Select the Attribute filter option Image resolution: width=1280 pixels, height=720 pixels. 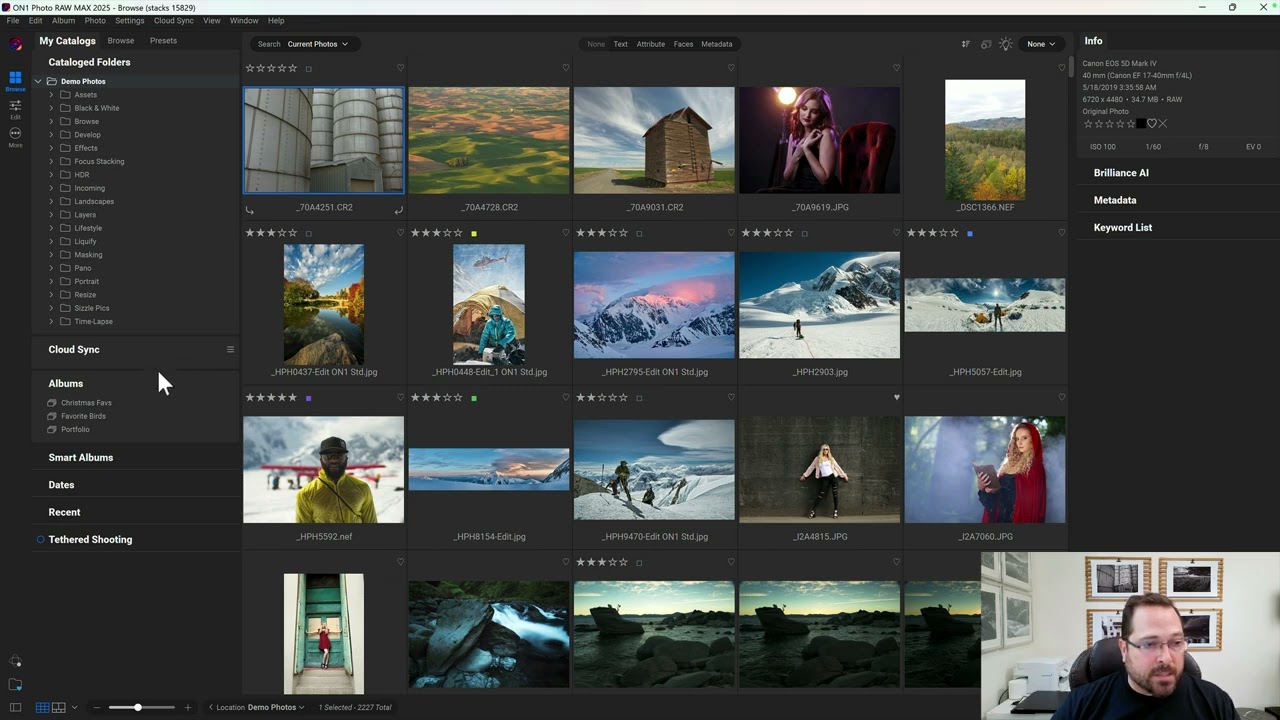(x=651, y=44)
